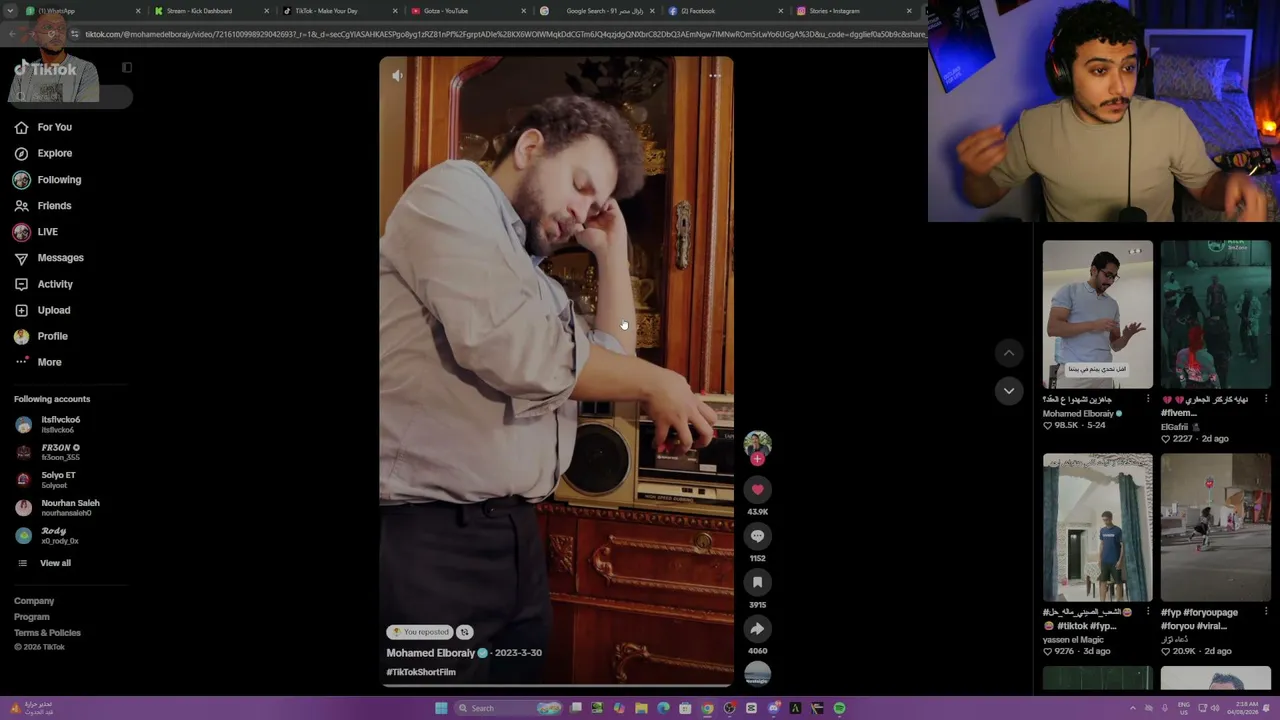Follow the creator with the plus badge

click(757, 459)
